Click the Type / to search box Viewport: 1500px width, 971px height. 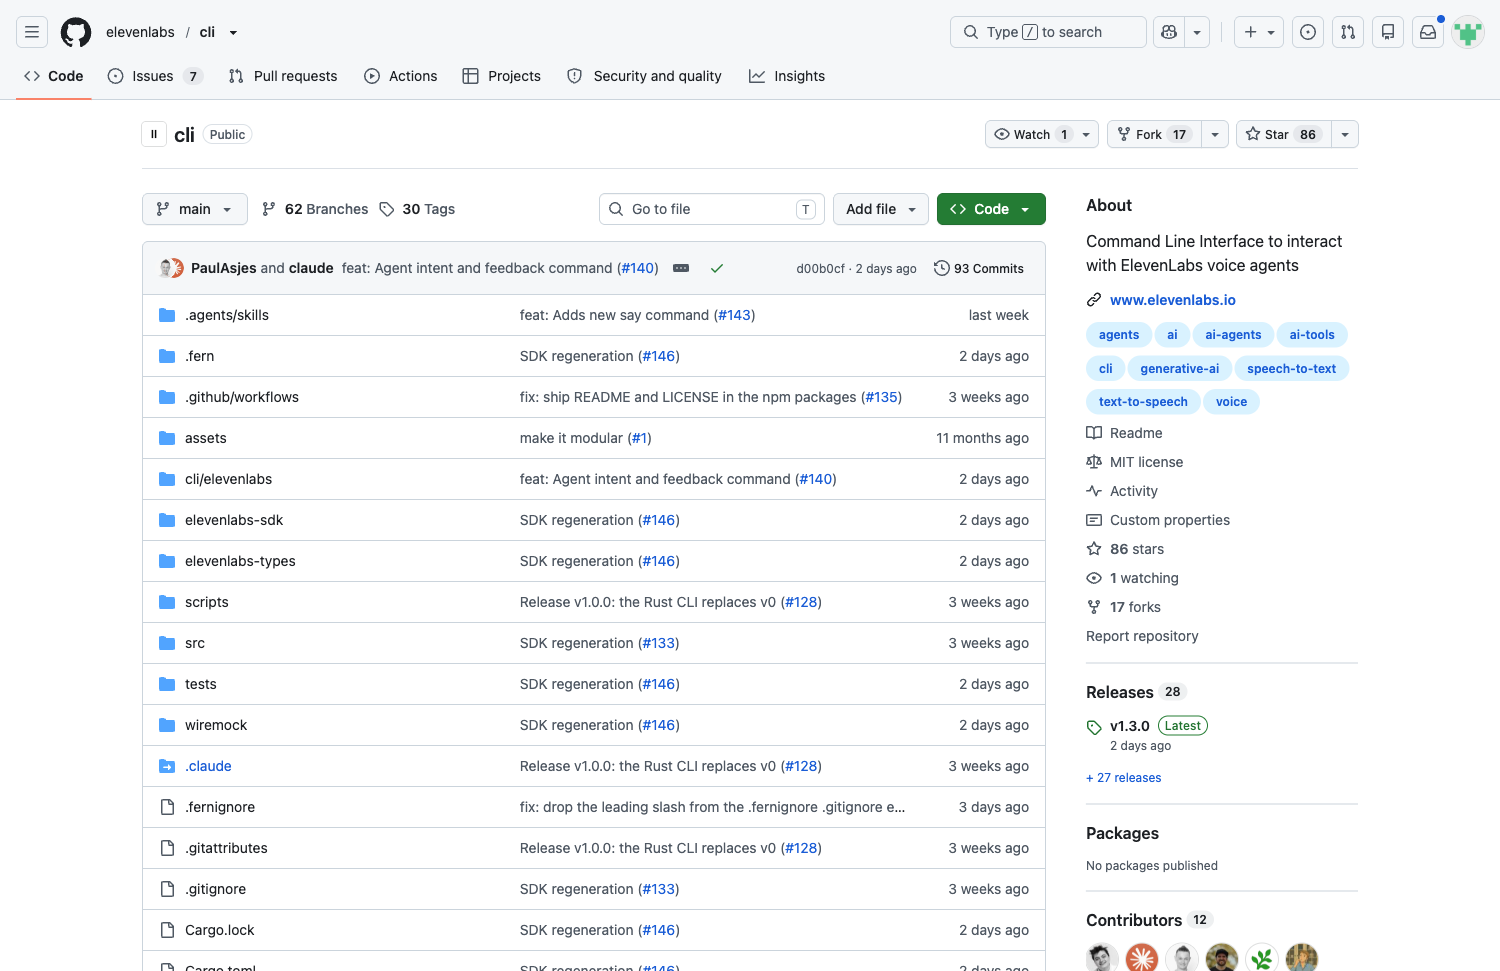click(x=1048, y=32)
